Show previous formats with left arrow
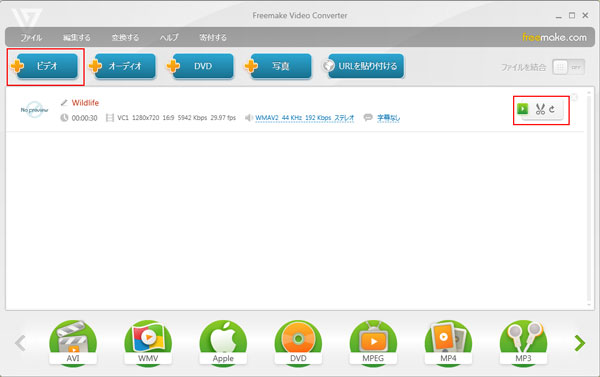600x377 pixels. [x=20, y=343]
